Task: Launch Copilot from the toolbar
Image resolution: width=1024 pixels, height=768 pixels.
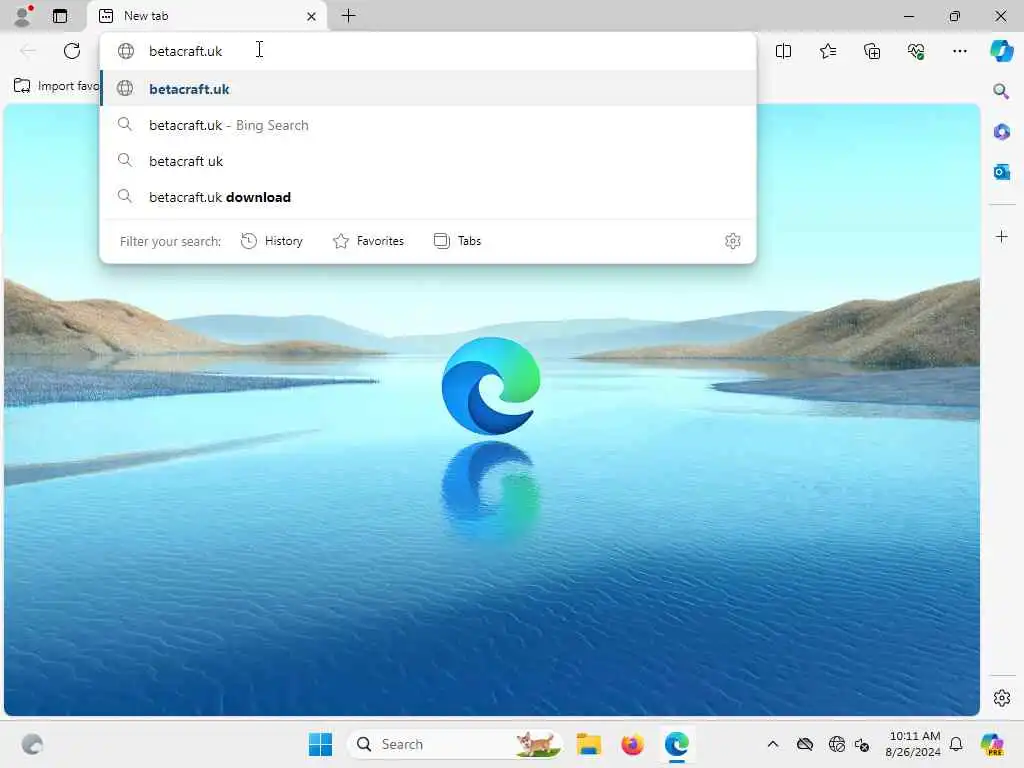Action: tap(1001, 51)
